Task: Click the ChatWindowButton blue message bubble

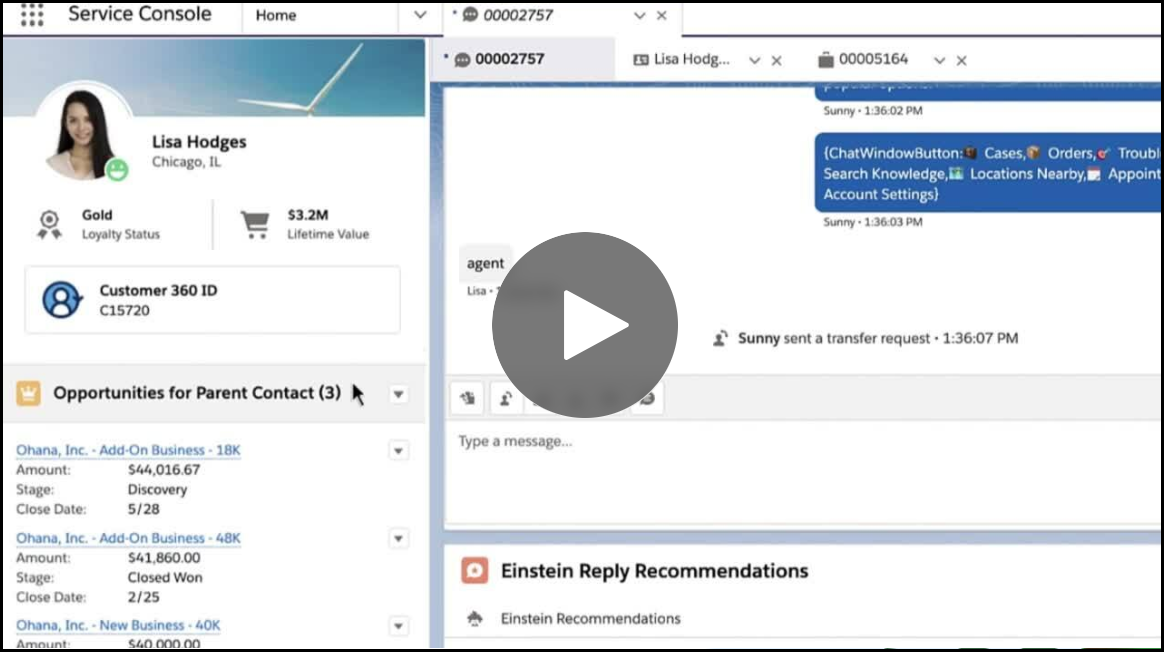Action: click(x=988, y=173)
